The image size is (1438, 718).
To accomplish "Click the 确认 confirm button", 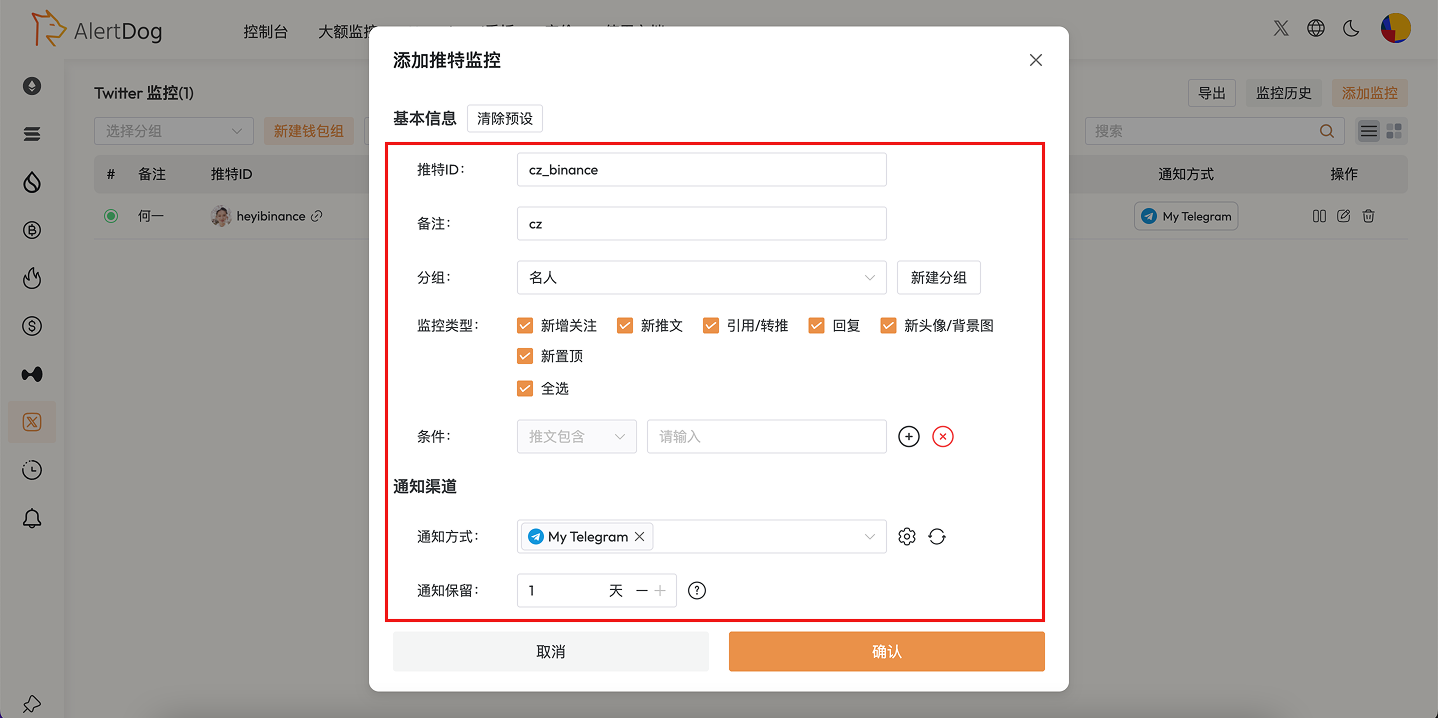I will point(886,651).
